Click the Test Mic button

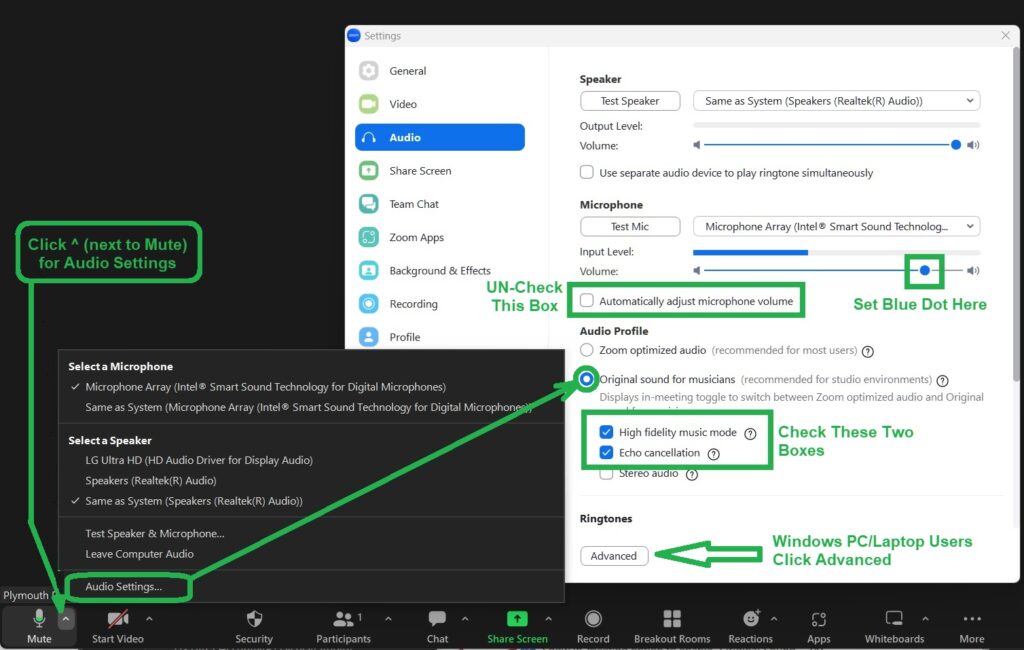pyautogui.click(x=630, y=226)
